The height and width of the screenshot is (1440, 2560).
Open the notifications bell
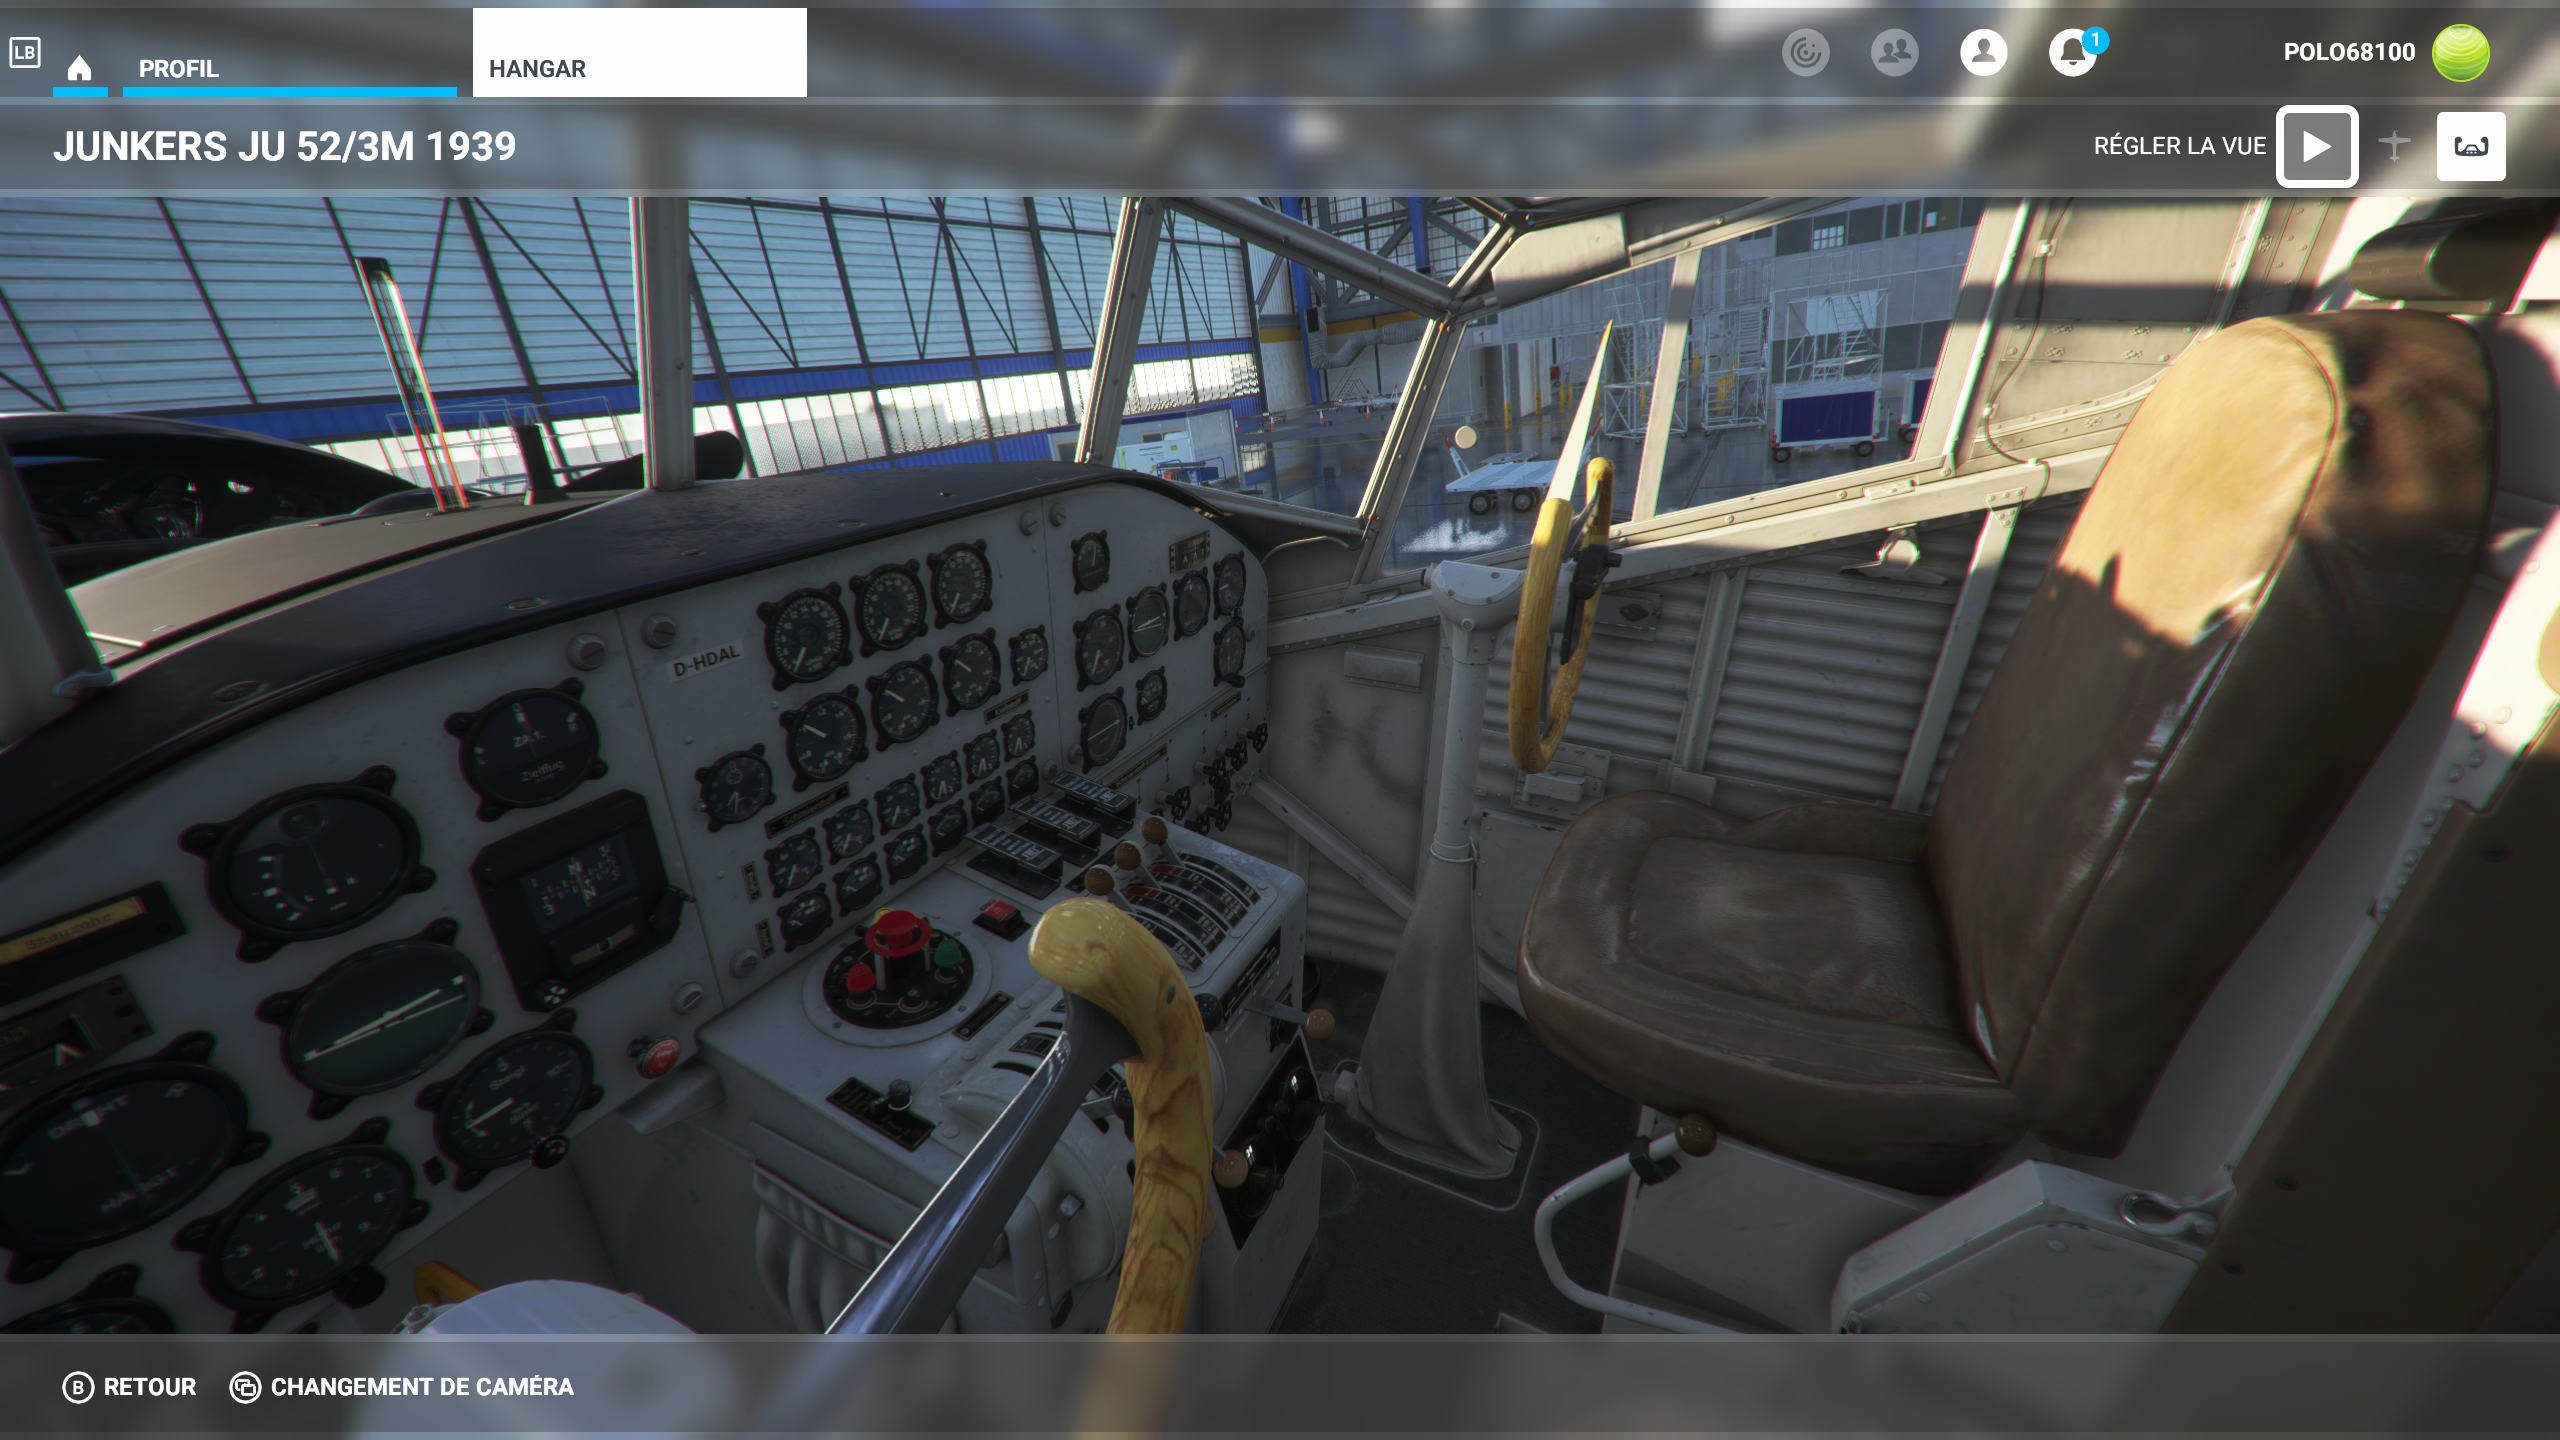pos(2072,53)
